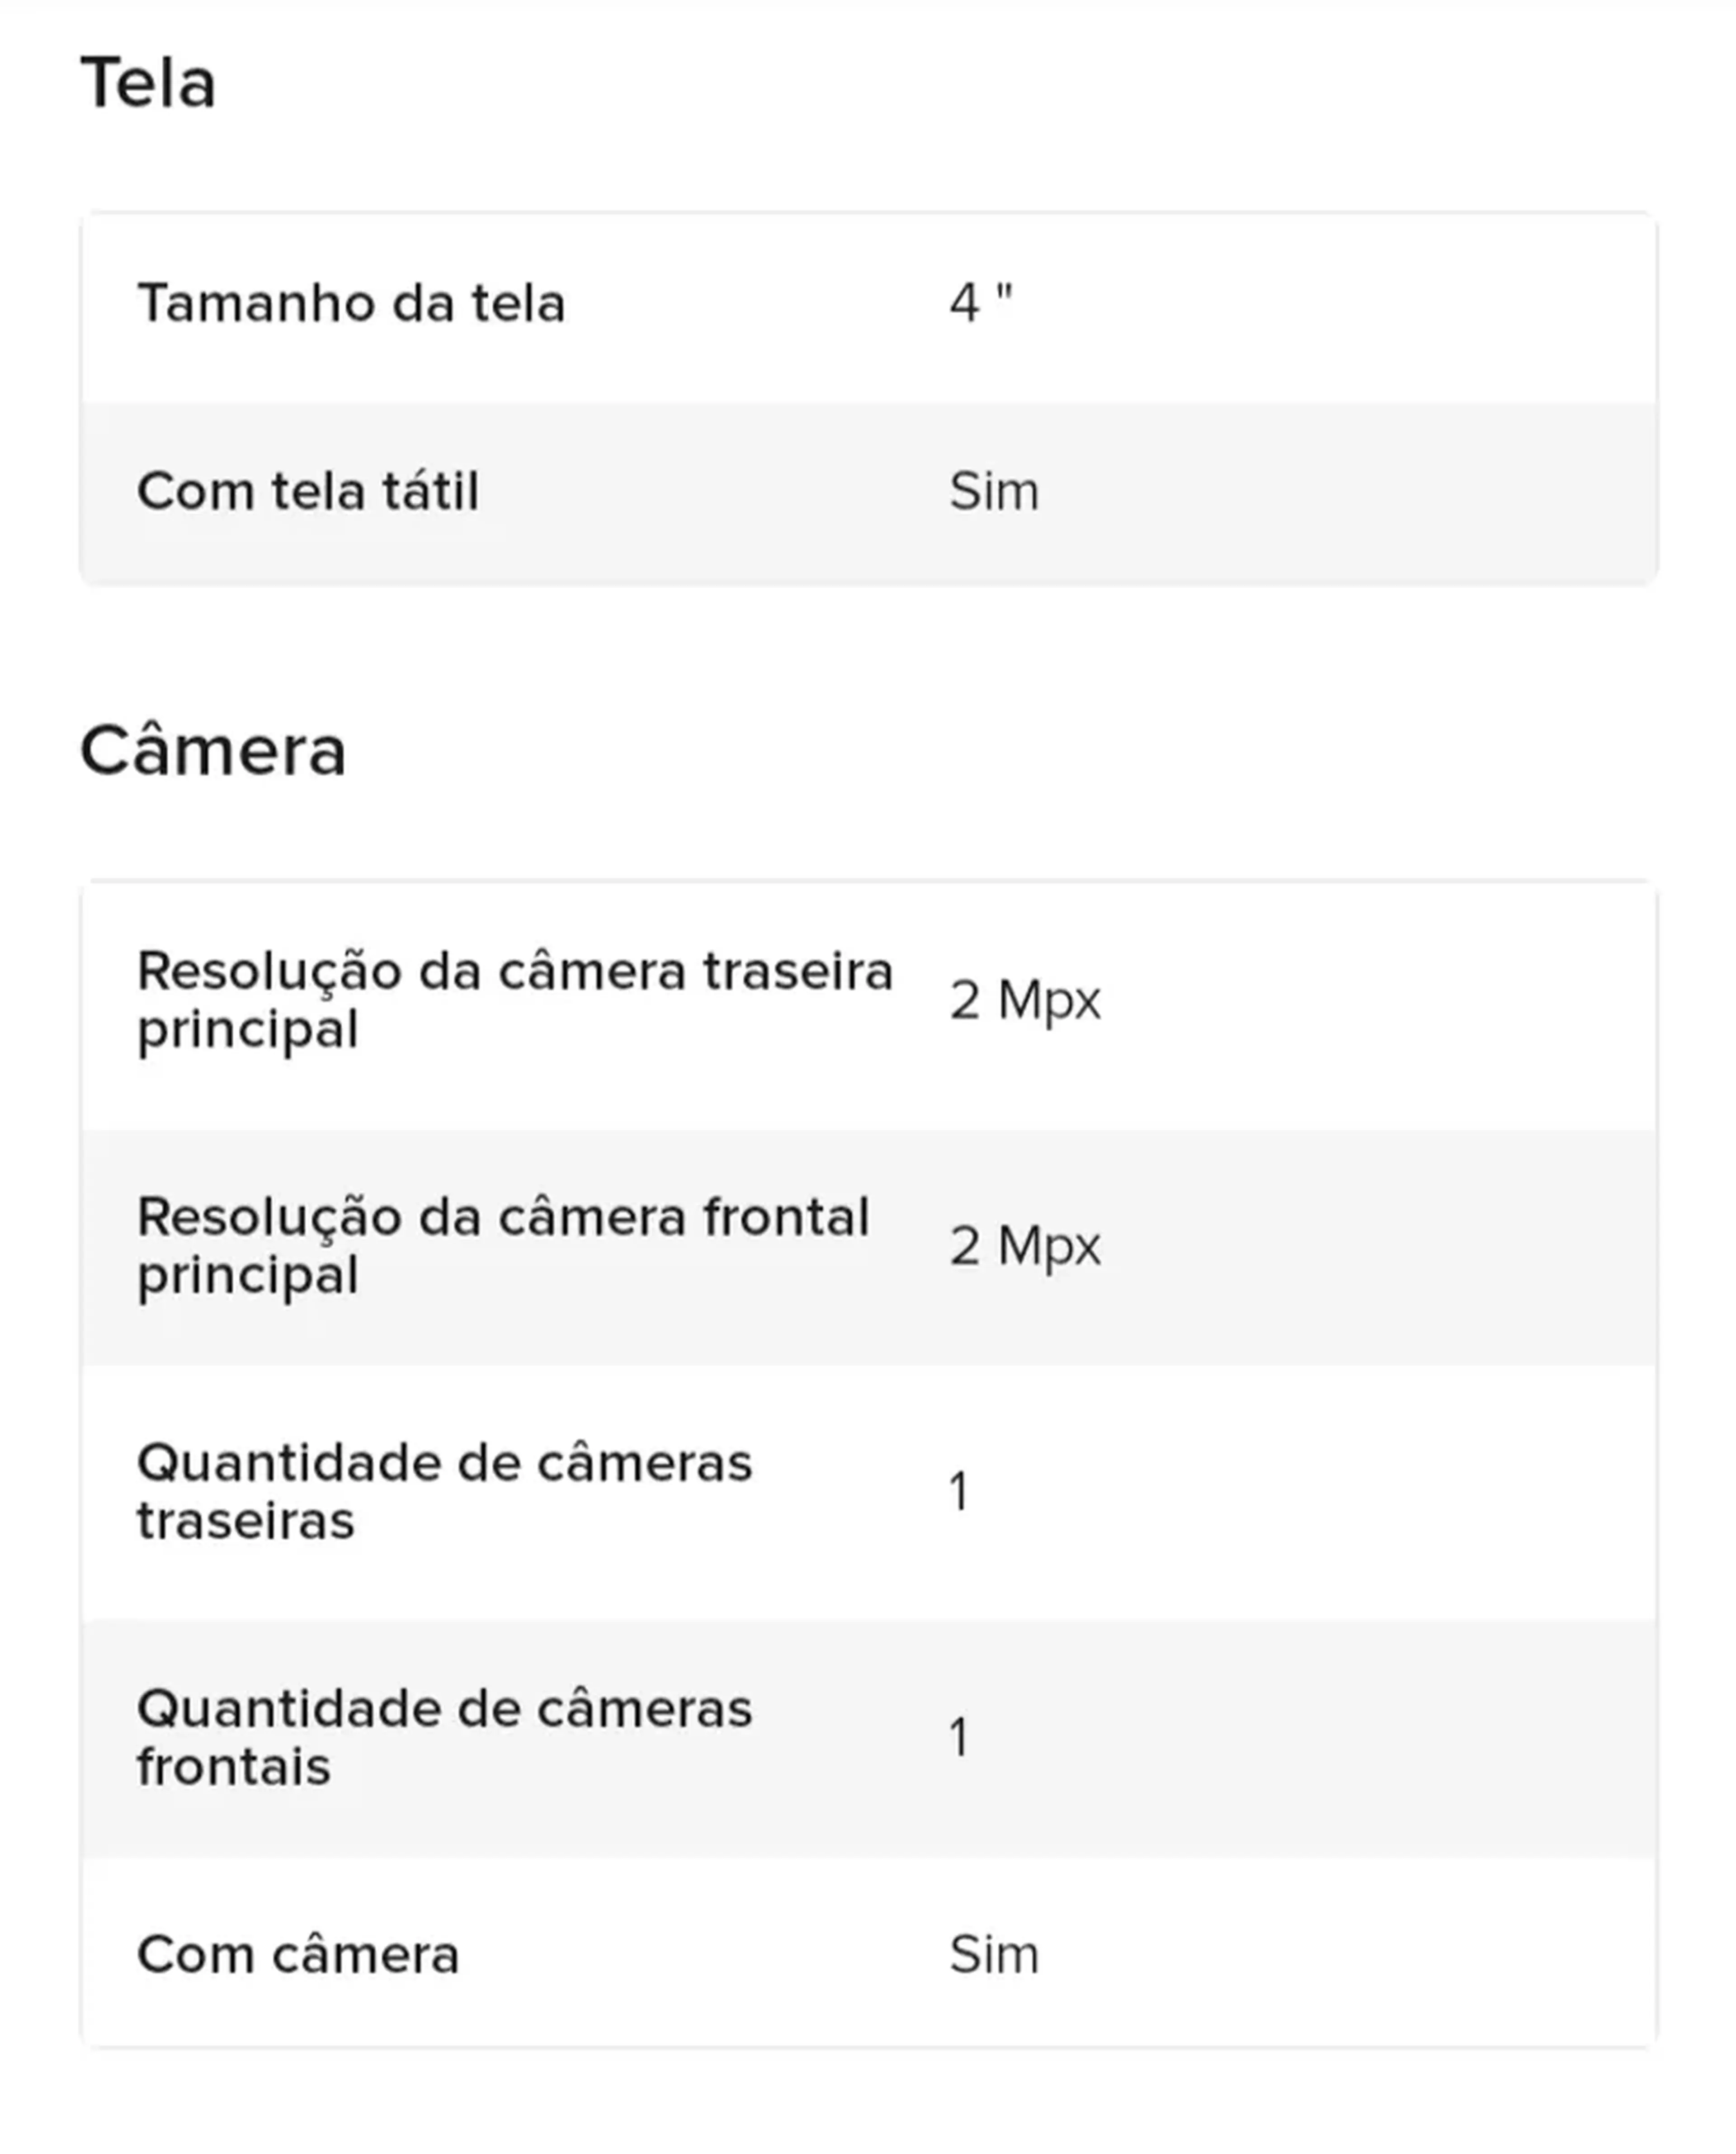Click the Tela section heading
This screenshot has width=1736, height=2154.
pos(148,83)
